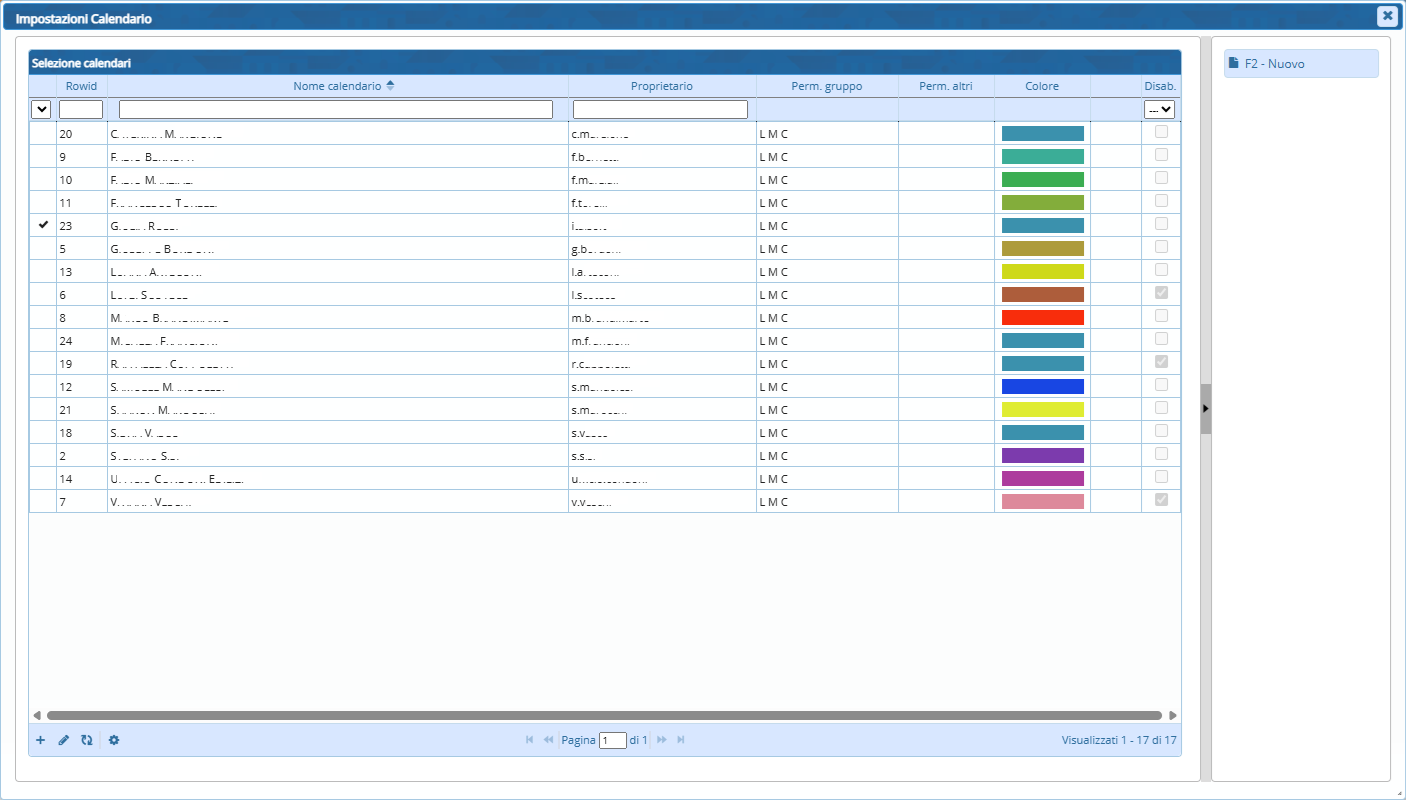Toggle the Disab. checkbox for rowid 6
The height and width of the screenshot is (800, 1406).
(1161, 293)
